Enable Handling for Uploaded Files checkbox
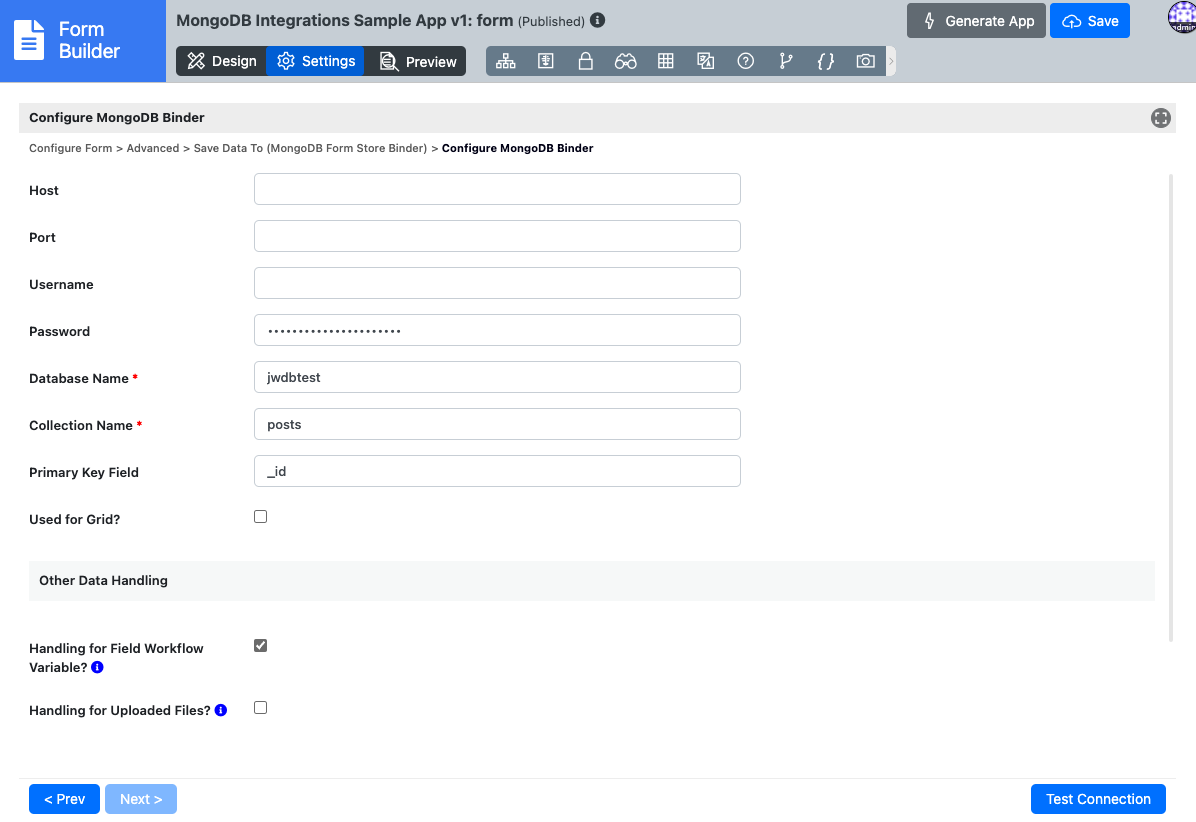This screenshot has height=822, width=1196. point(261,708)
